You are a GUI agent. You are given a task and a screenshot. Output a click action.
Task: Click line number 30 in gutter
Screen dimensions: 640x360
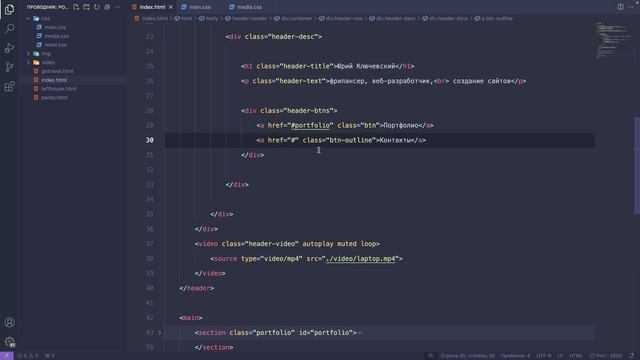[150, 140]
